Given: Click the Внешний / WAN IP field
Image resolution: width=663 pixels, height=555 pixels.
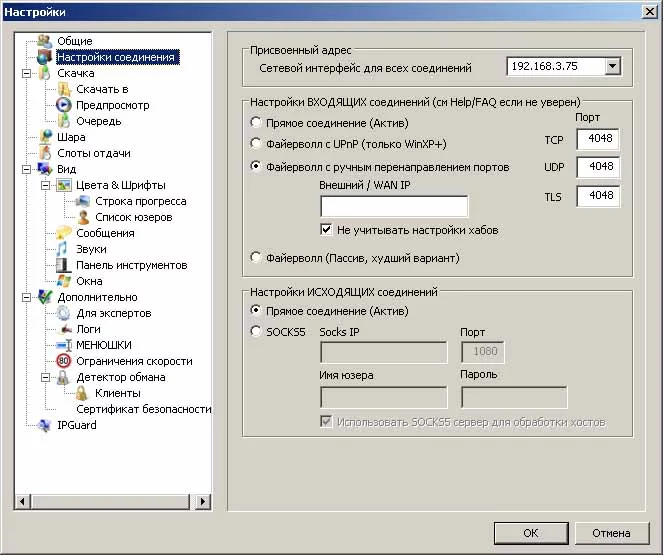Looking at the screenshot, I should 394,206.
